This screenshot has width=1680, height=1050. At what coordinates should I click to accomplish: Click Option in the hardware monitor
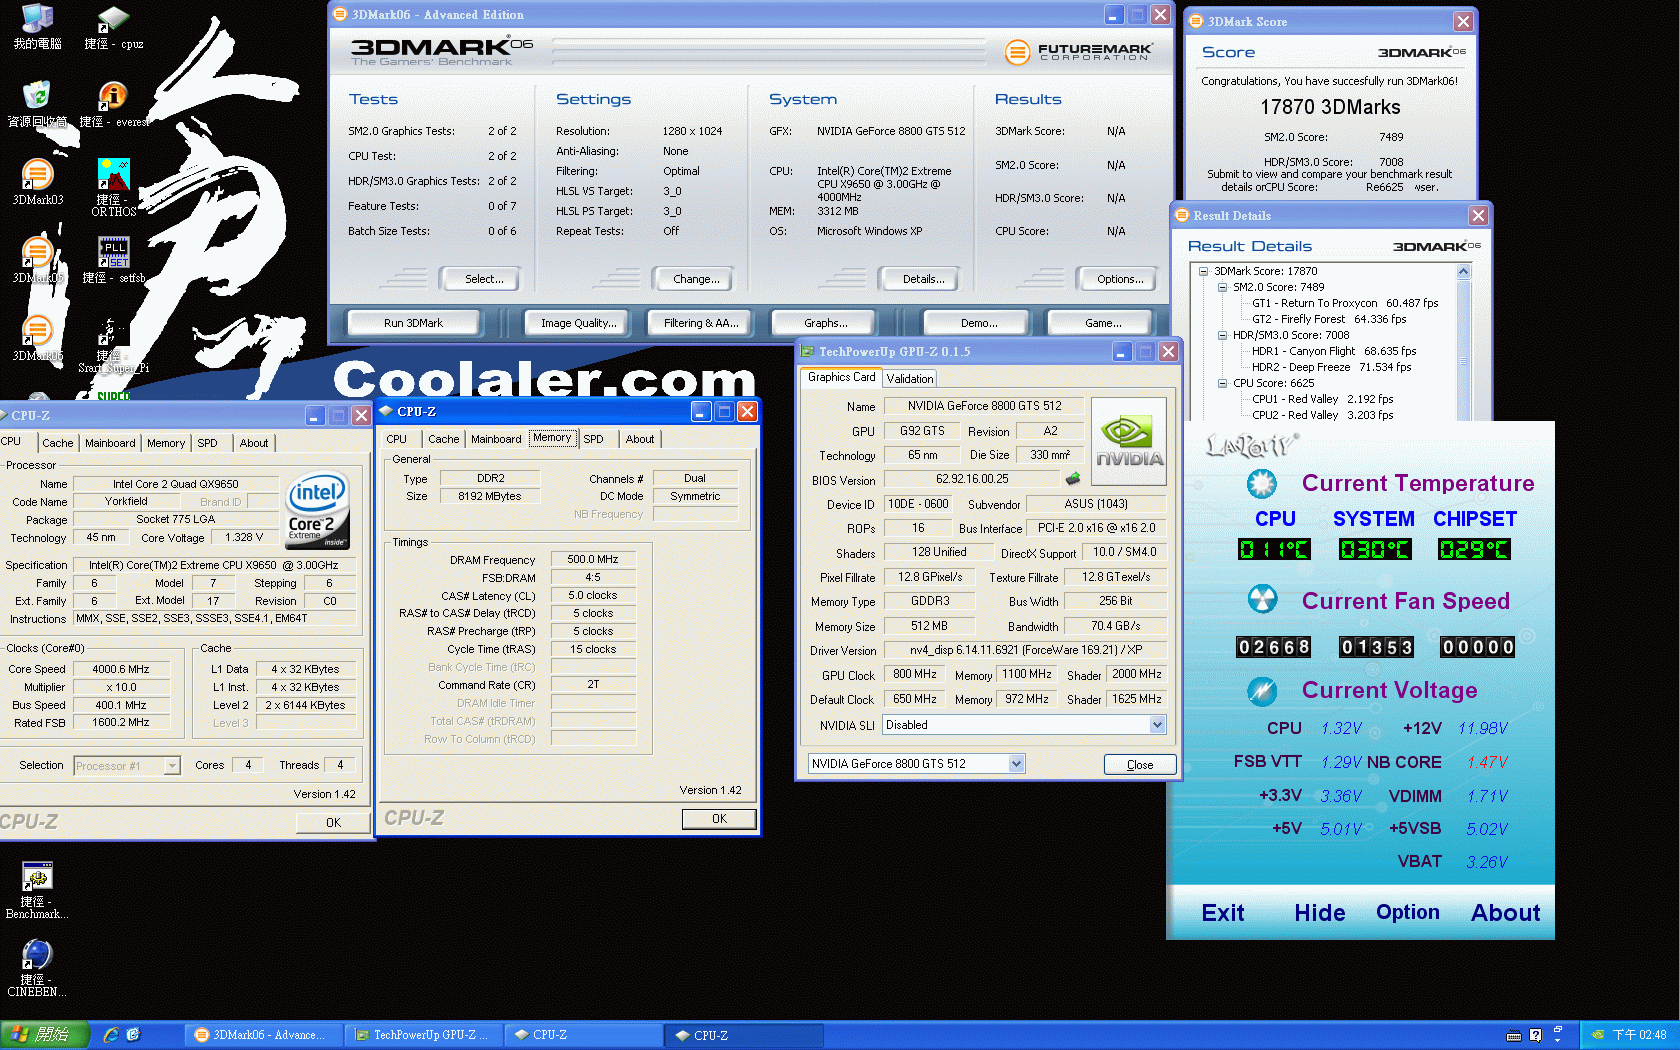point(1407,912)
